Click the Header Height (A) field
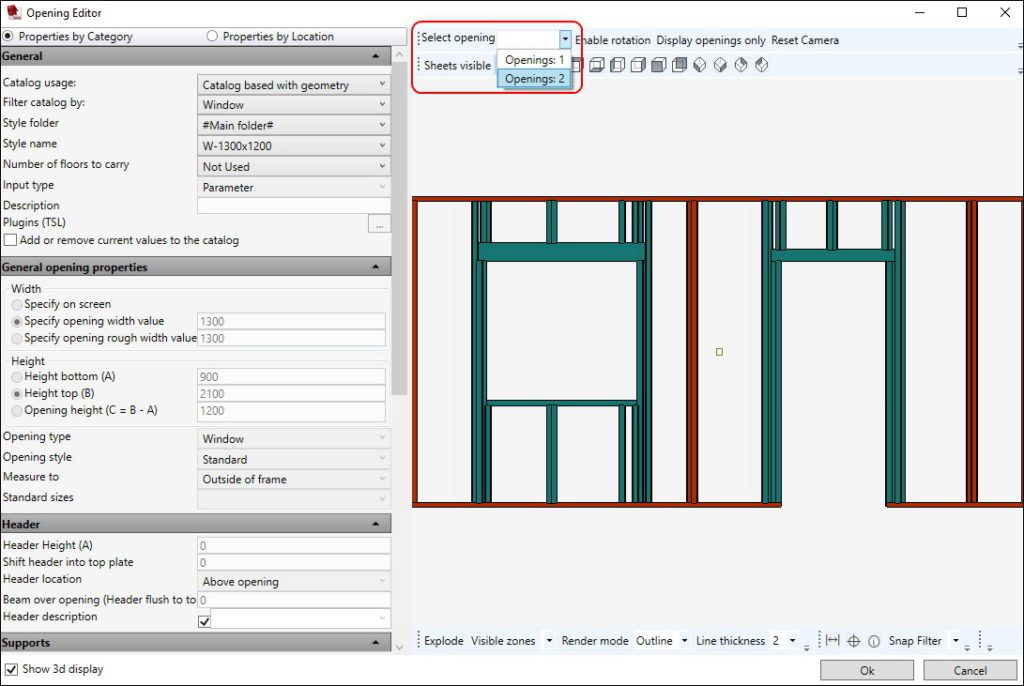 (x=294, y=546)
